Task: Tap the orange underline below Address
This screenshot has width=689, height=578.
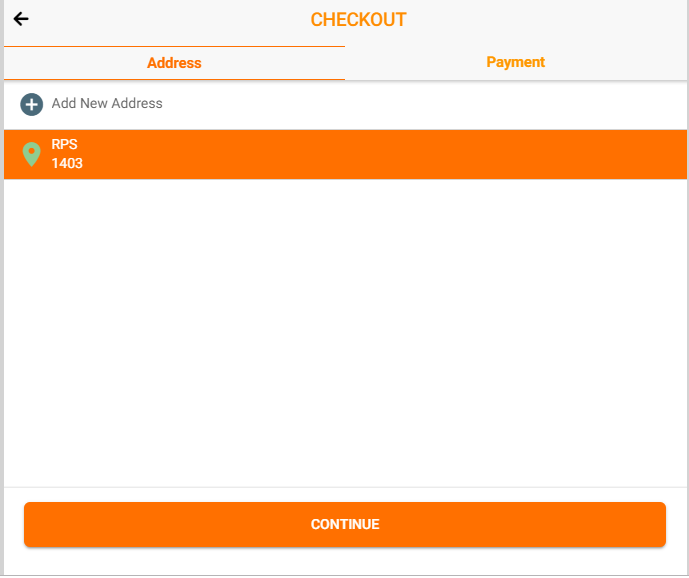Action: click(x=174, y=80)
